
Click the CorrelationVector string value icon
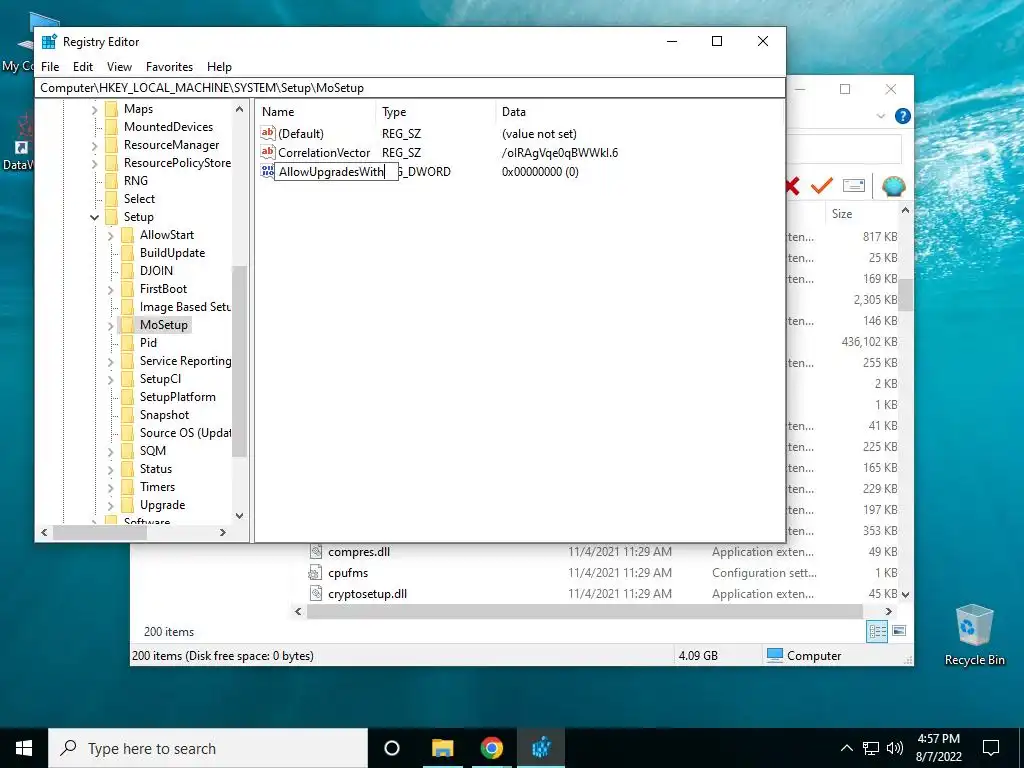tap(268, 152)
